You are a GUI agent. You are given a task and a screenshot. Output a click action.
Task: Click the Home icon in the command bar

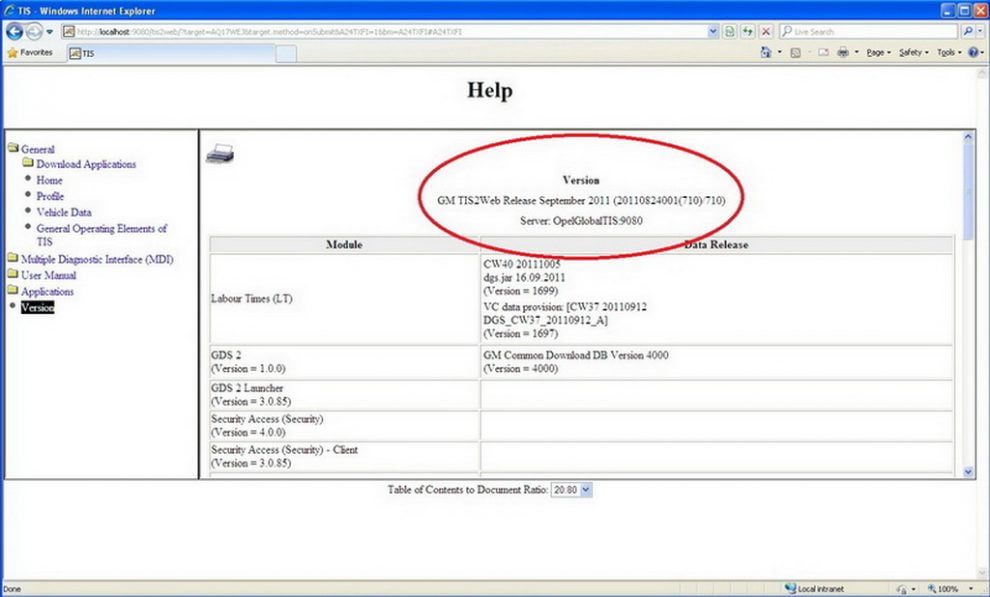pos(764,51)
